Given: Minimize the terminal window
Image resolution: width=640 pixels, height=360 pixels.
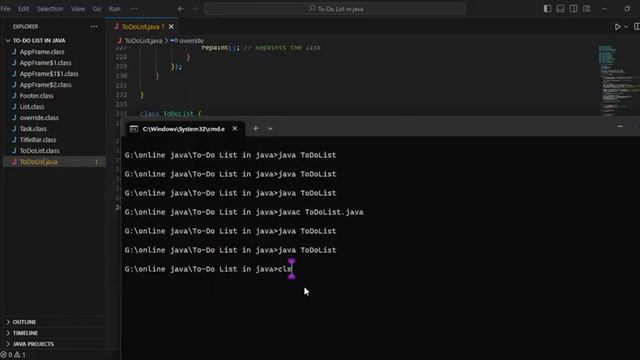Looking at the screenshot, I should point(620,127).
